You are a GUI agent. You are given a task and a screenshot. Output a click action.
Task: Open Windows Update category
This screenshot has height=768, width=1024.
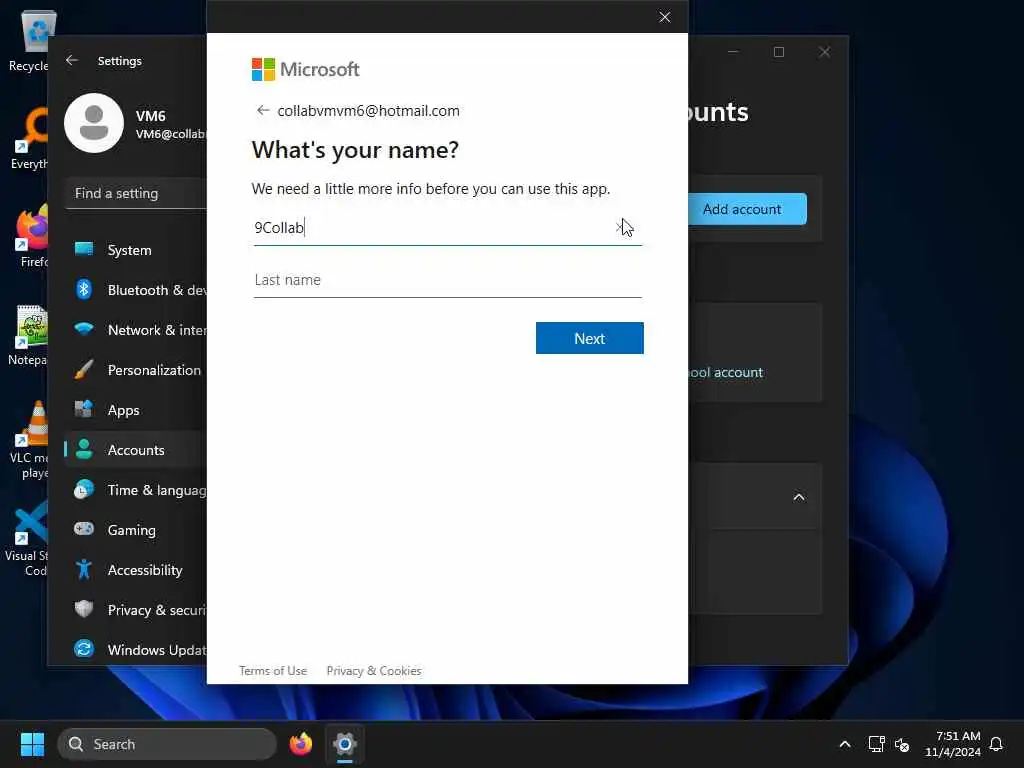pyautogui.click(x=136, y=650)
